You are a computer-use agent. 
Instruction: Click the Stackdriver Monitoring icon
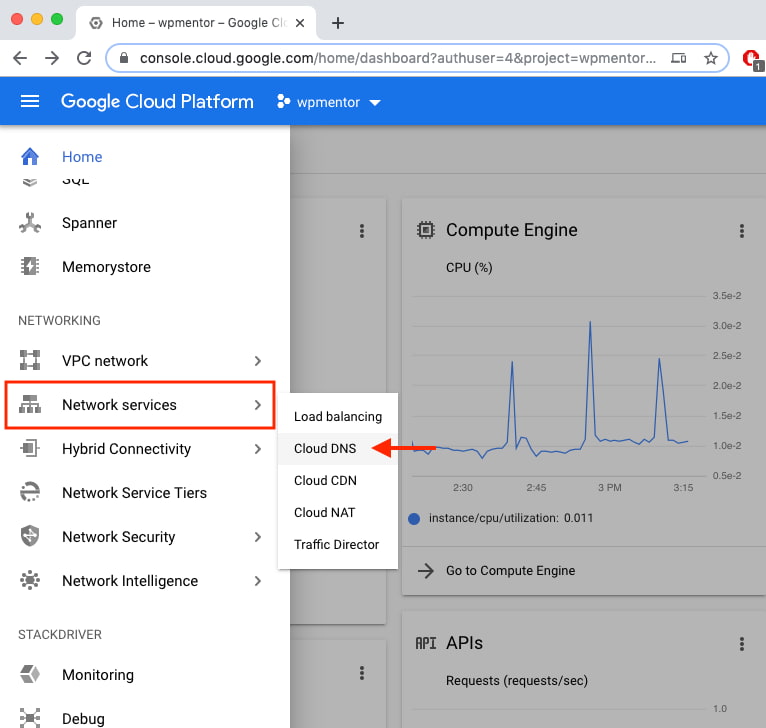[x=30, y=674]
